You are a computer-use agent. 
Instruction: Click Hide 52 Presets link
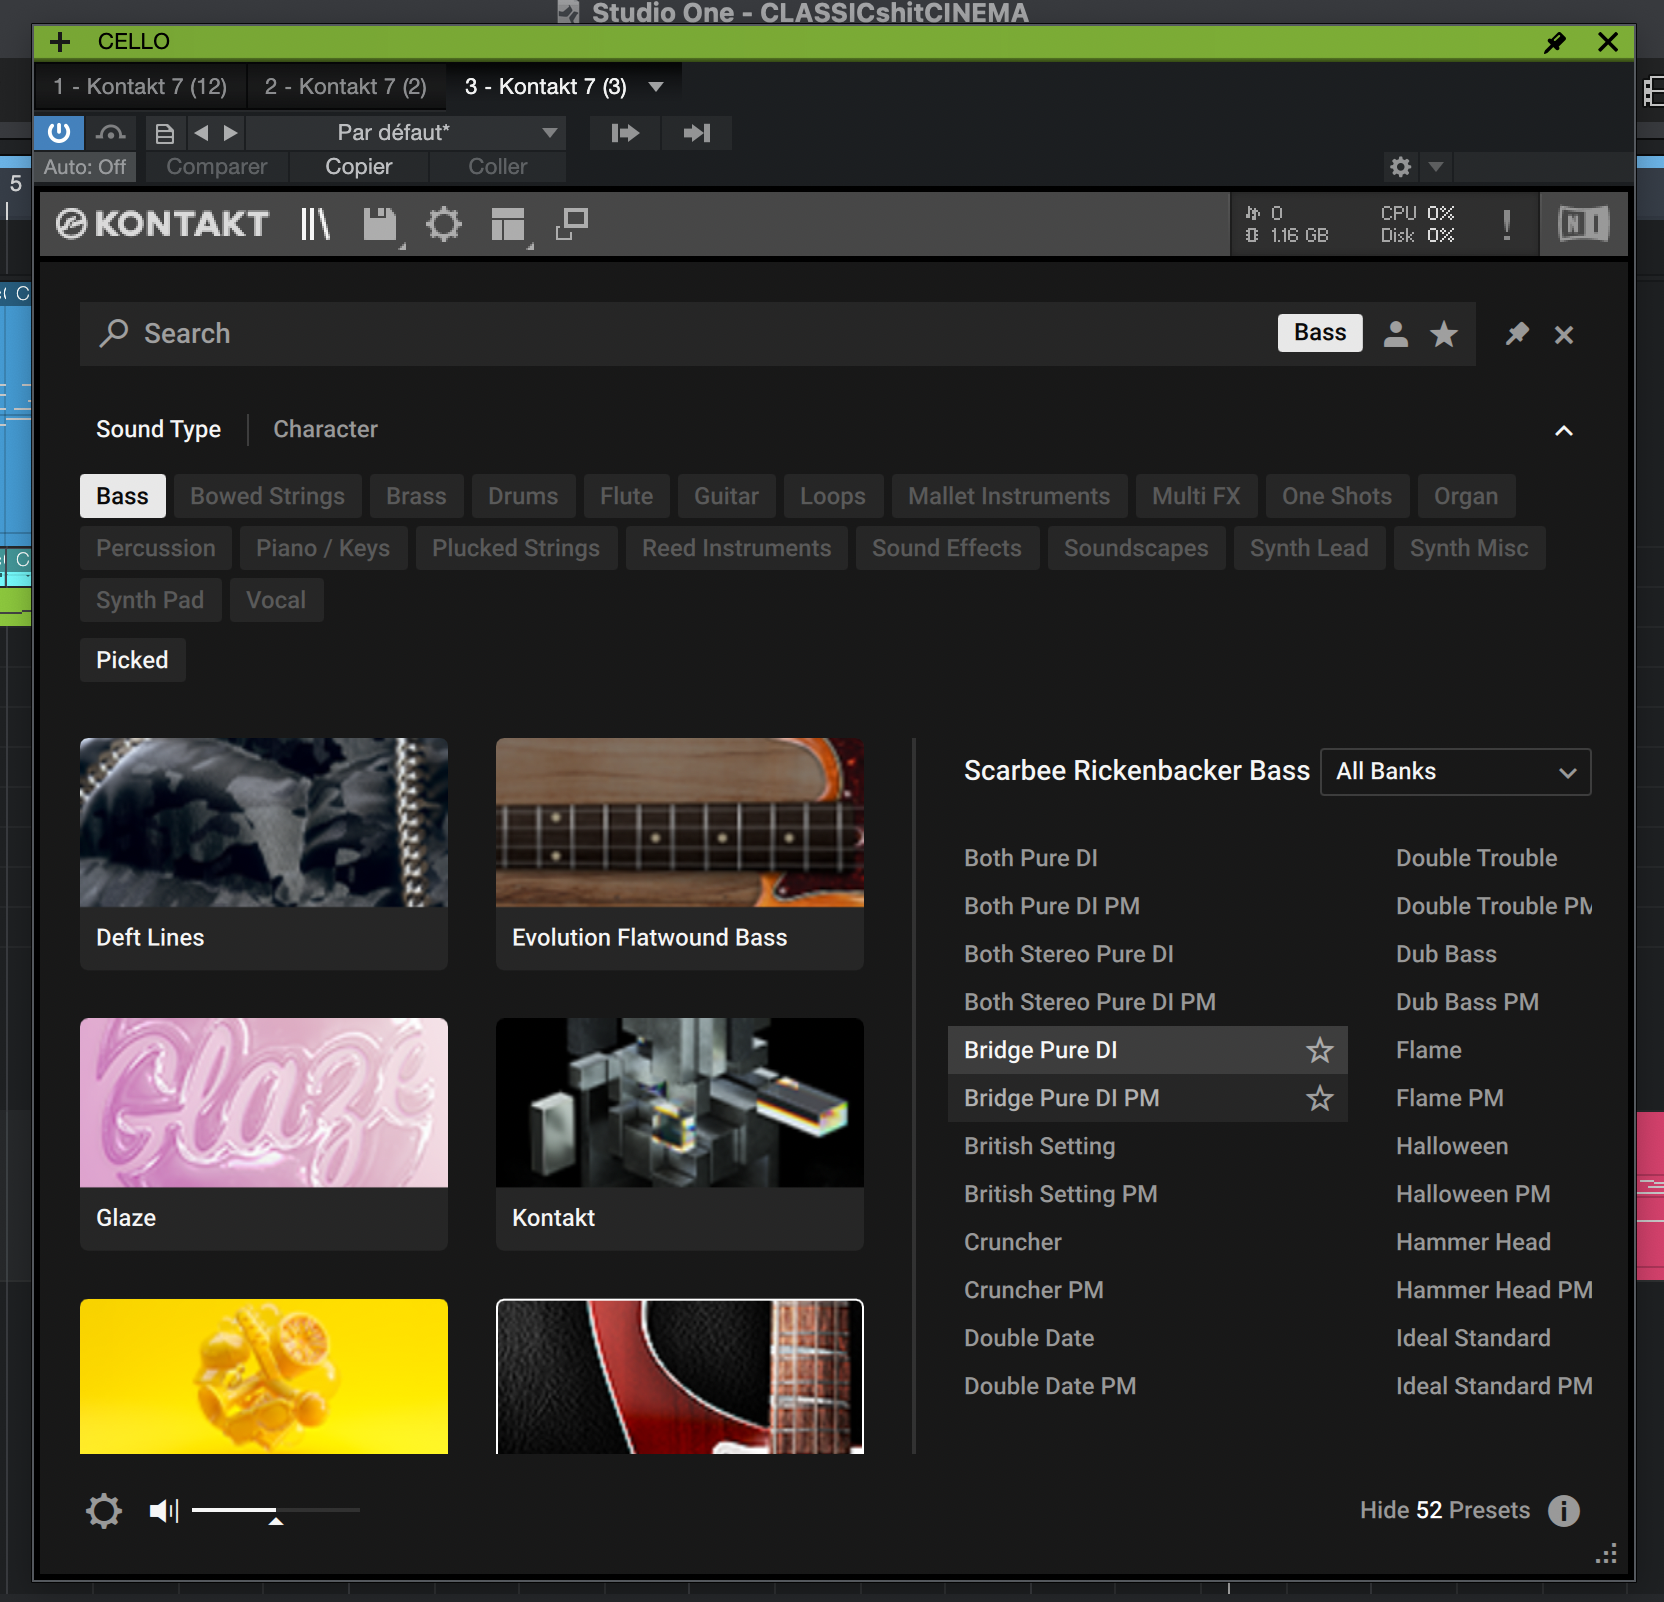click(1444, 1510)
